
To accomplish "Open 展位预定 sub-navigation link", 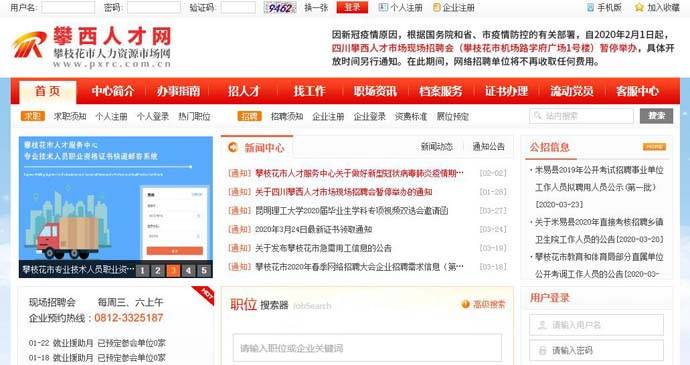I will coord(453,116).
